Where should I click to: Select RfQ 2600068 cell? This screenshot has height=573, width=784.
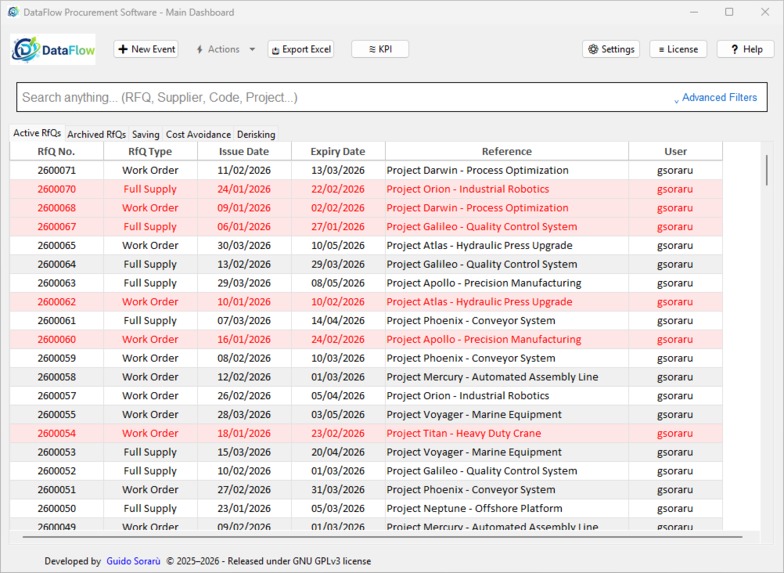point(56,208)
